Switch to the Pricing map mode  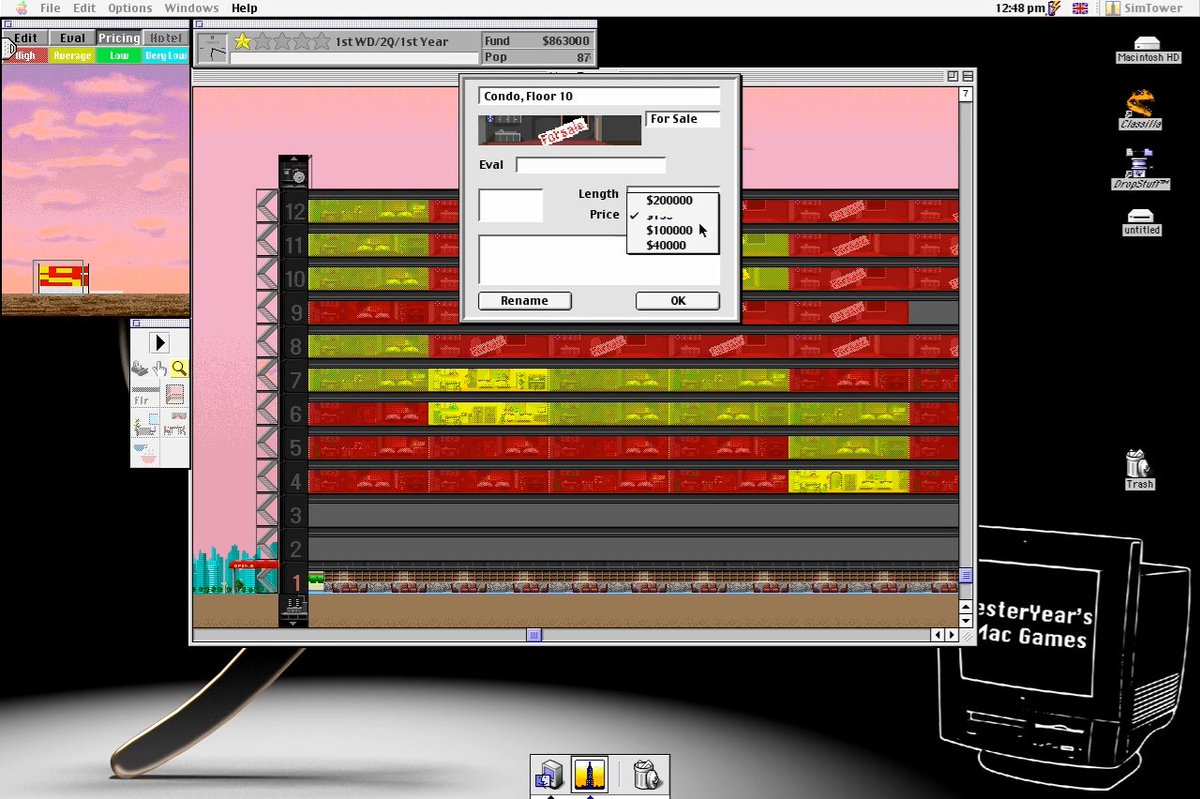pyautogui.click(x=119, y=38)
